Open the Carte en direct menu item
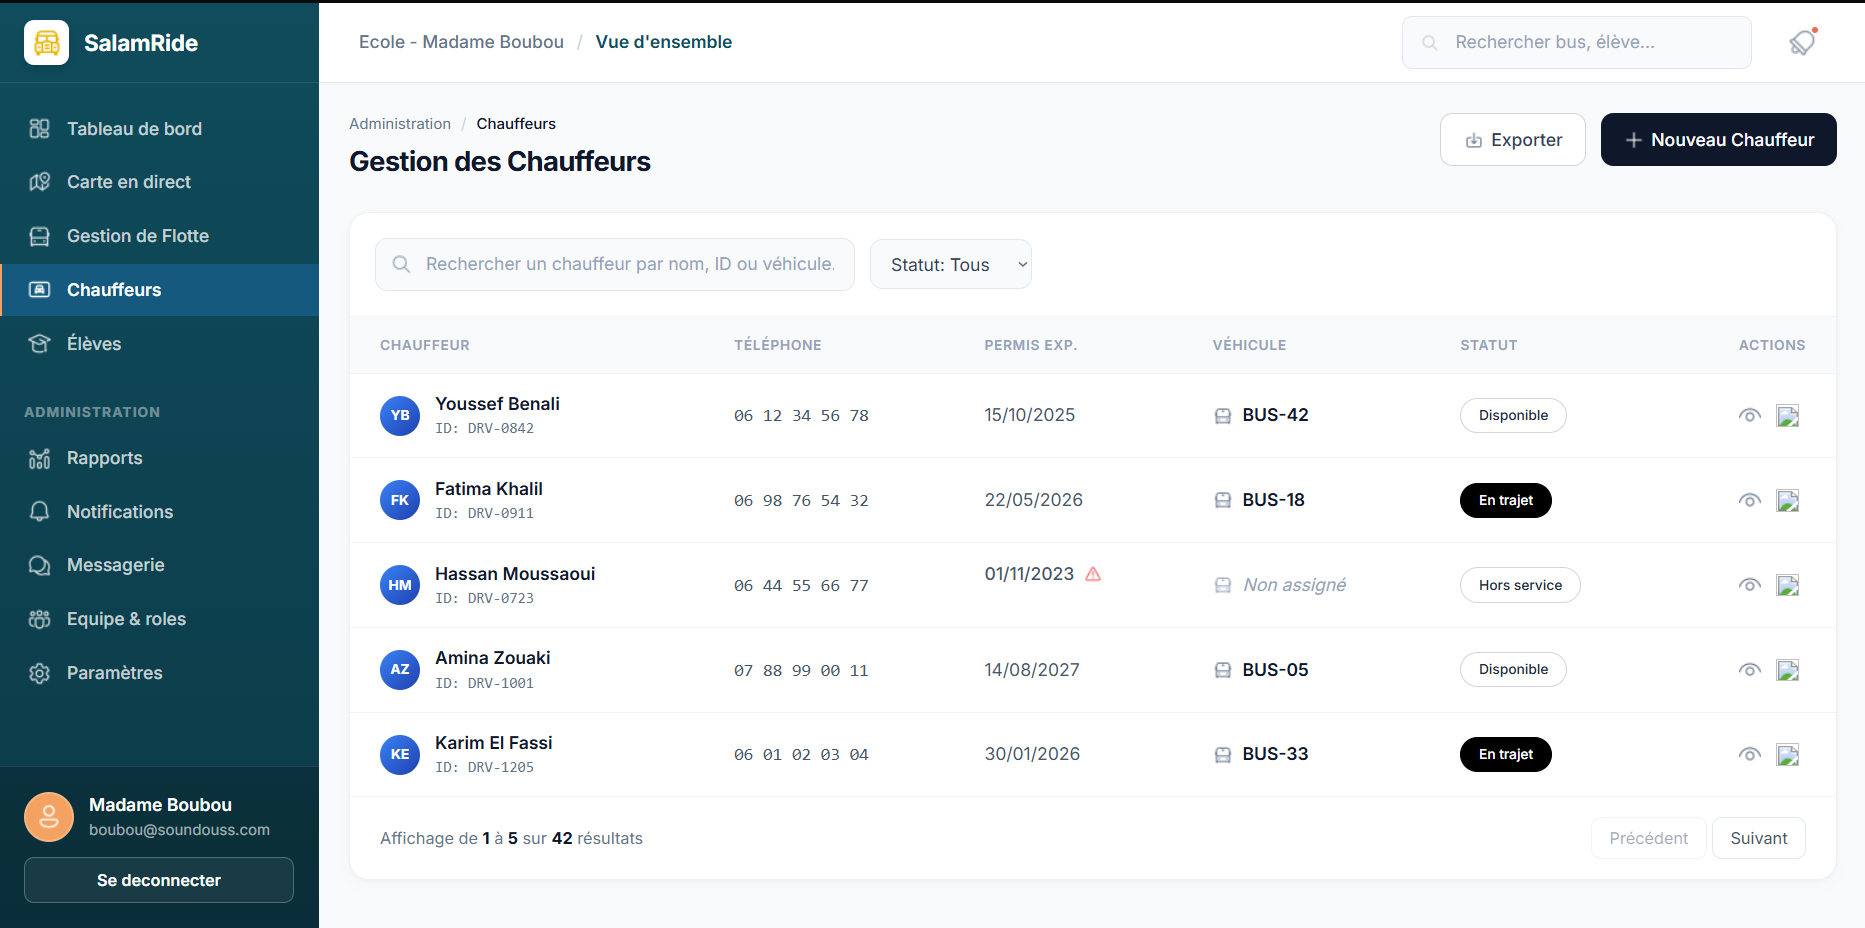This screenshot has height=928, width=1865. (x=128, y=182)
